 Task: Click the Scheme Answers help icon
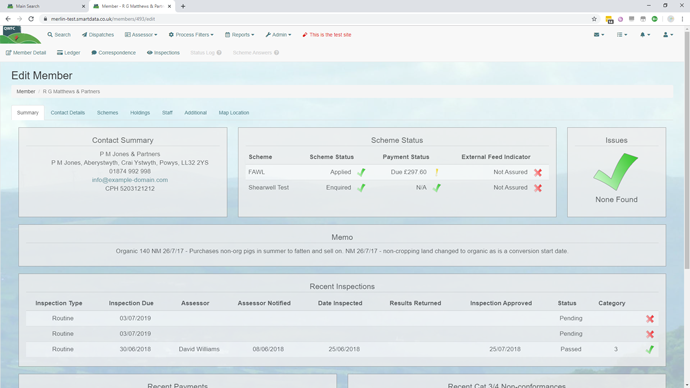(x=276, y=53)
